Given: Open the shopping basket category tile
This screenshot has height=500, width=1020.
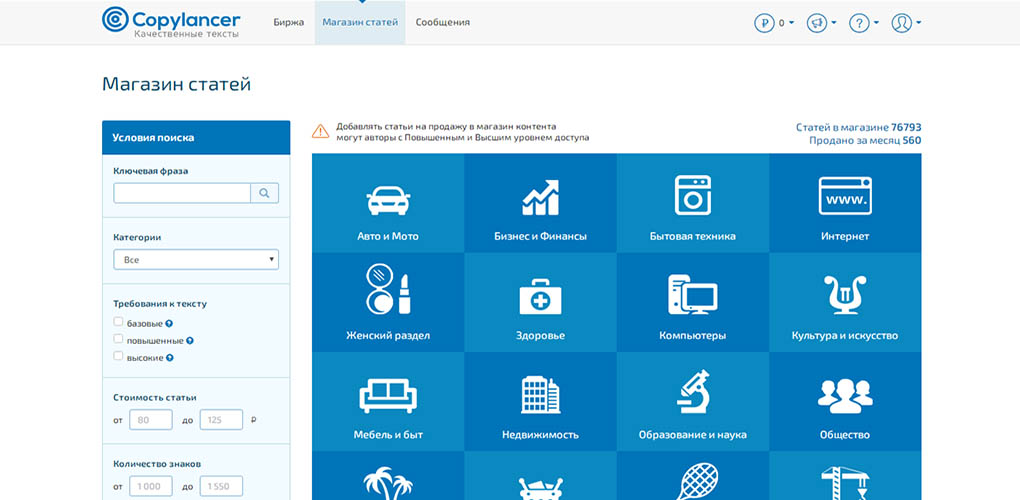Looking at the screenshot, I should pos(541,475).
